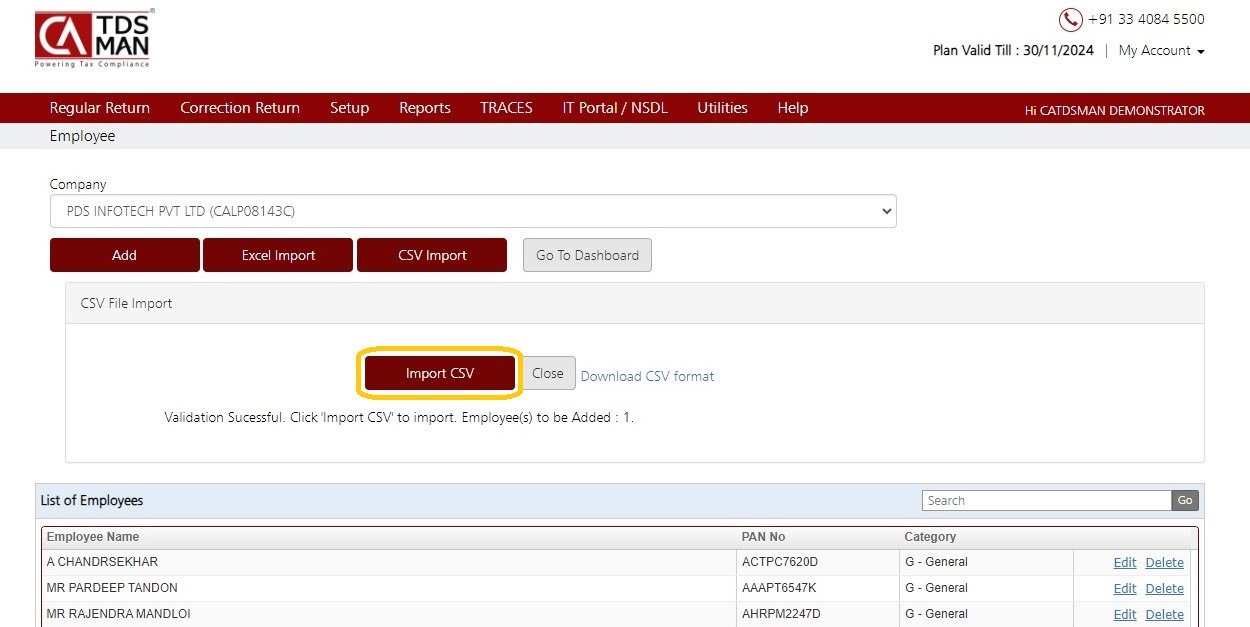Click the Add employee button
1250x627 pixels.
(125, 255)
